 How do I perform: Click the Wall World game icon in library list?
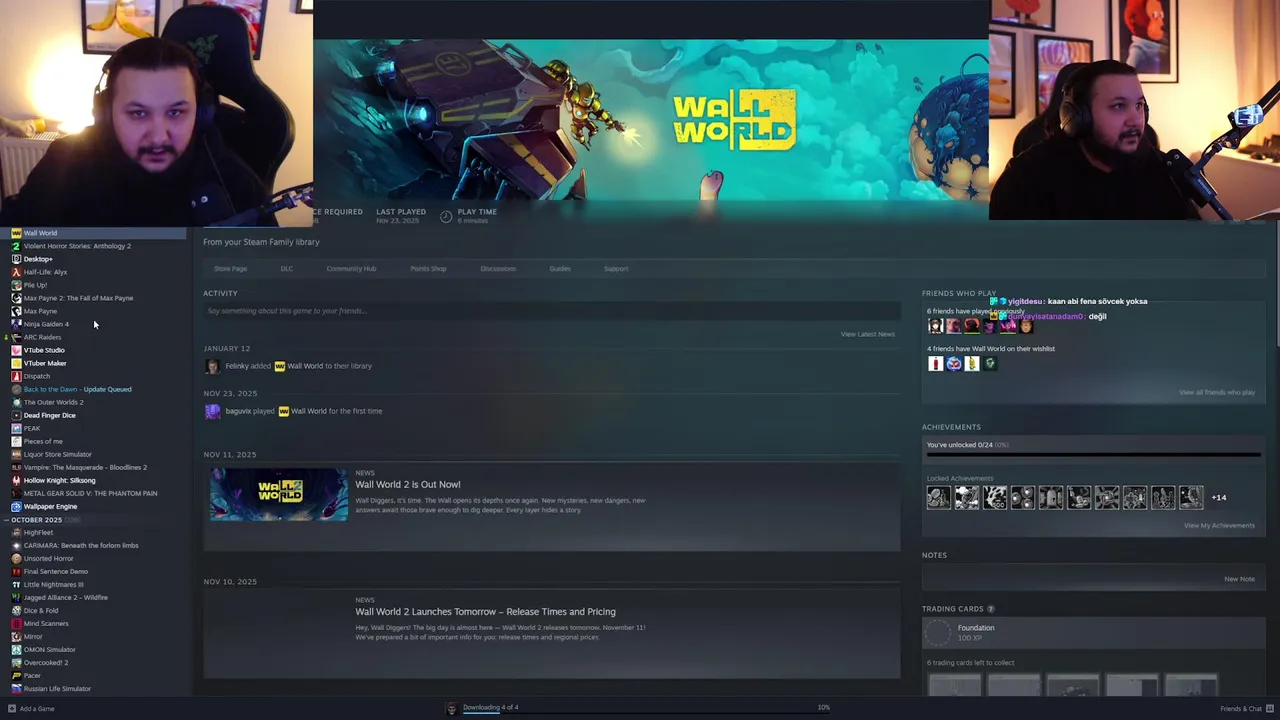point(16,233)
